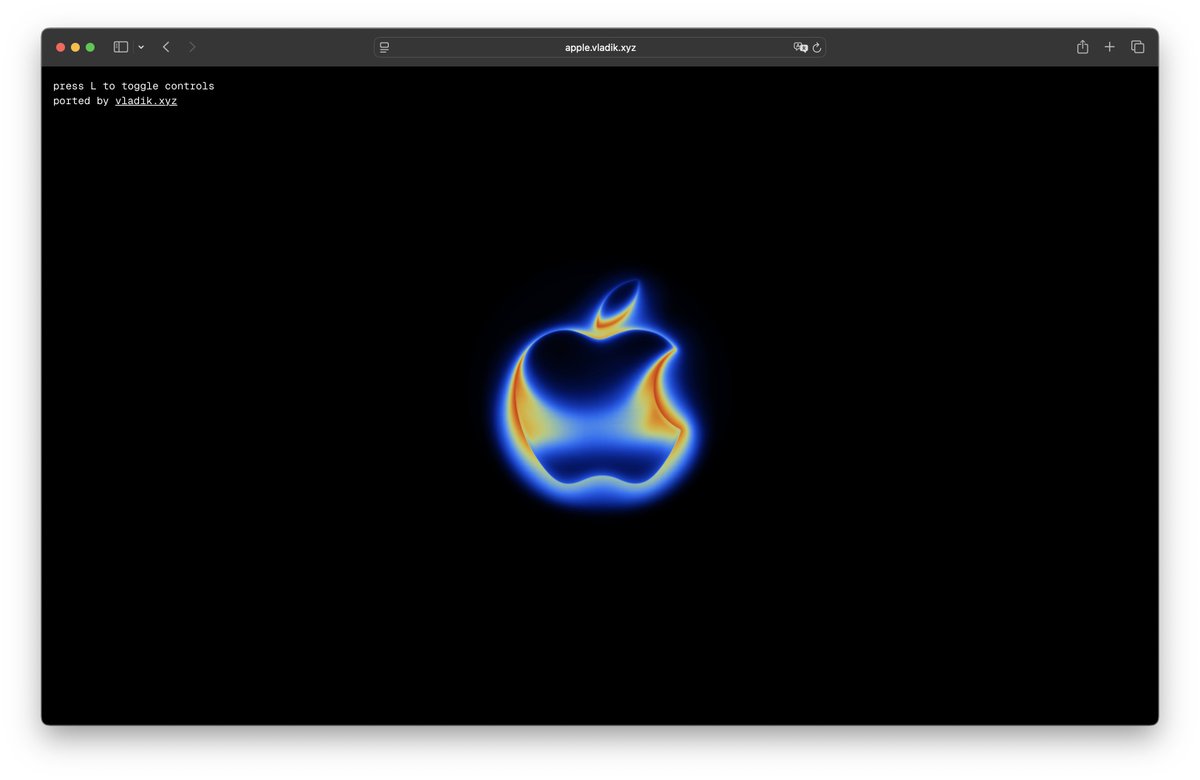This screenshot has height=780, width=1200.
Task: Click the translate page icon
Action: click(x=800, y=47)
